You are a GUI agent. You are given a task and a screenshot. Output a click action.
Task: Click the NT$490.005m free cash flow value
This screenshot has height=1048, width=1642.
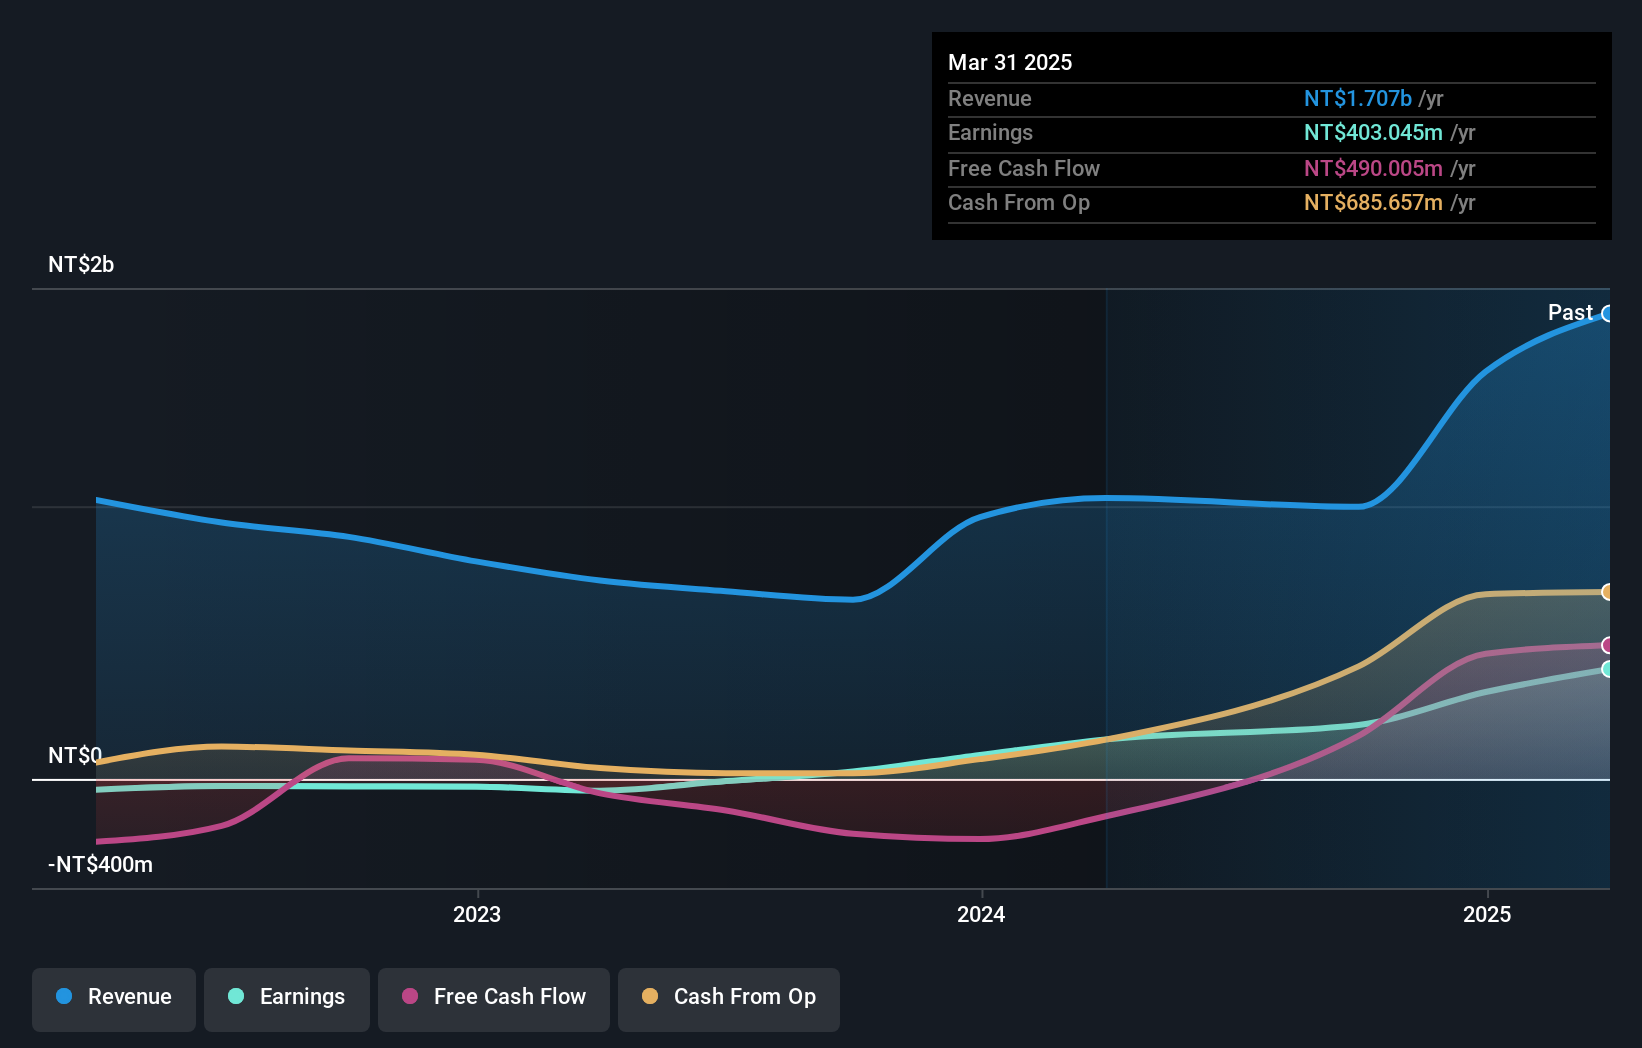[1373, 169]
